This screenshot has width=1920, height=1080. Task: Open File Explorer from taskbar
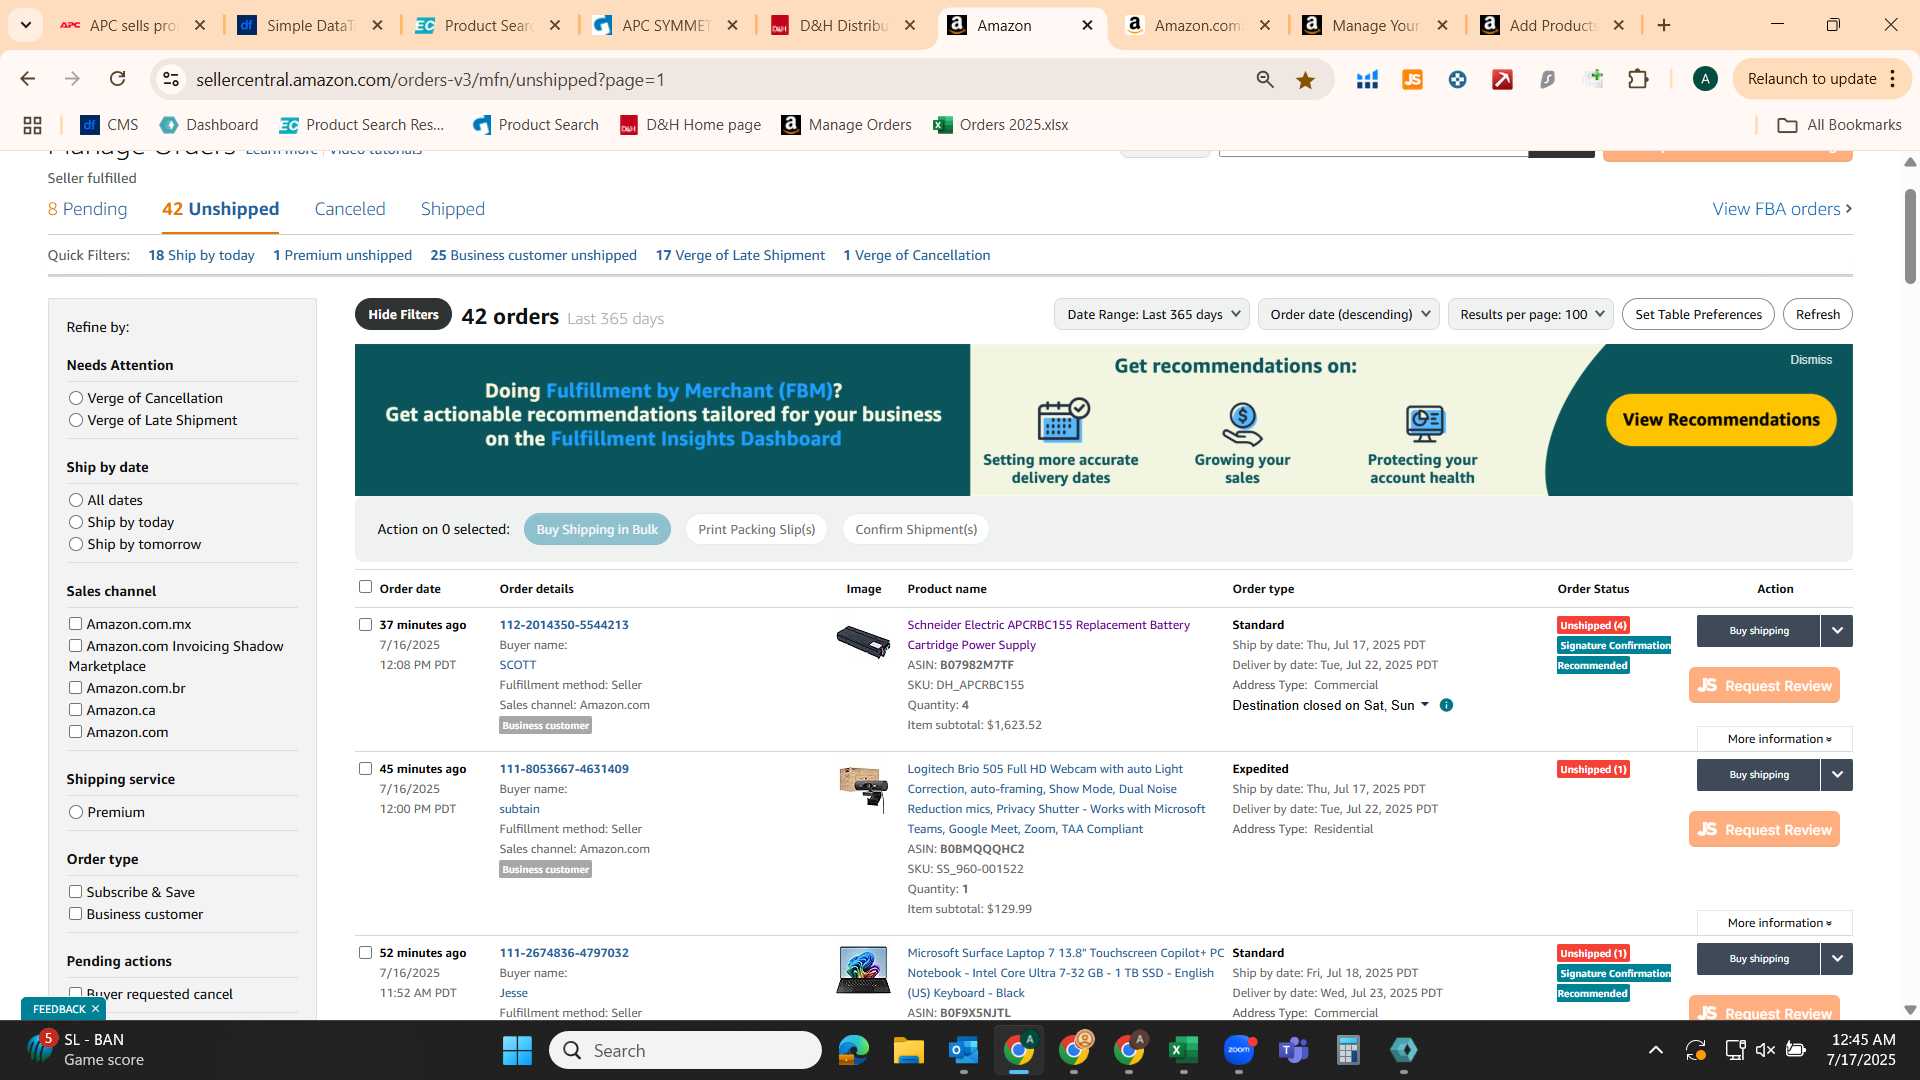pyautogui.click(x=908, y=1050)
